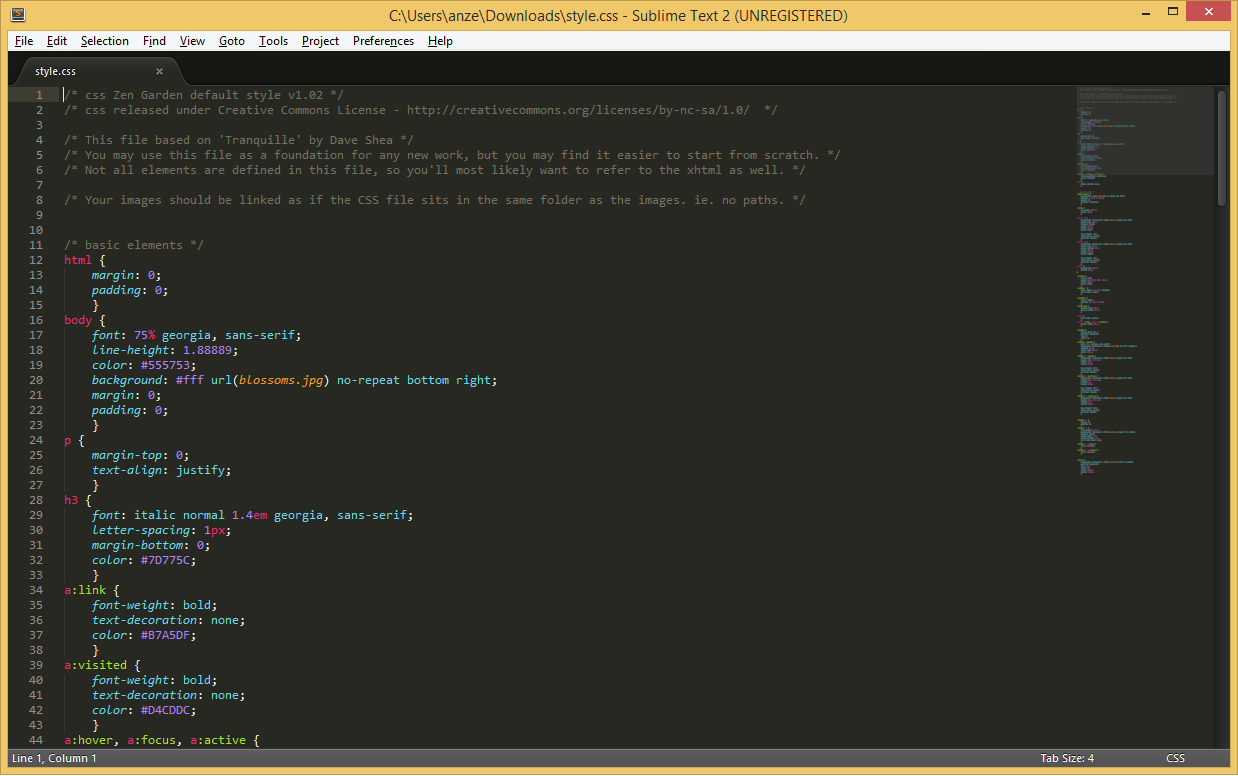Screen dimensions: 1238x776
Task: Open the Help menu
Action: [x=440, y=41]
